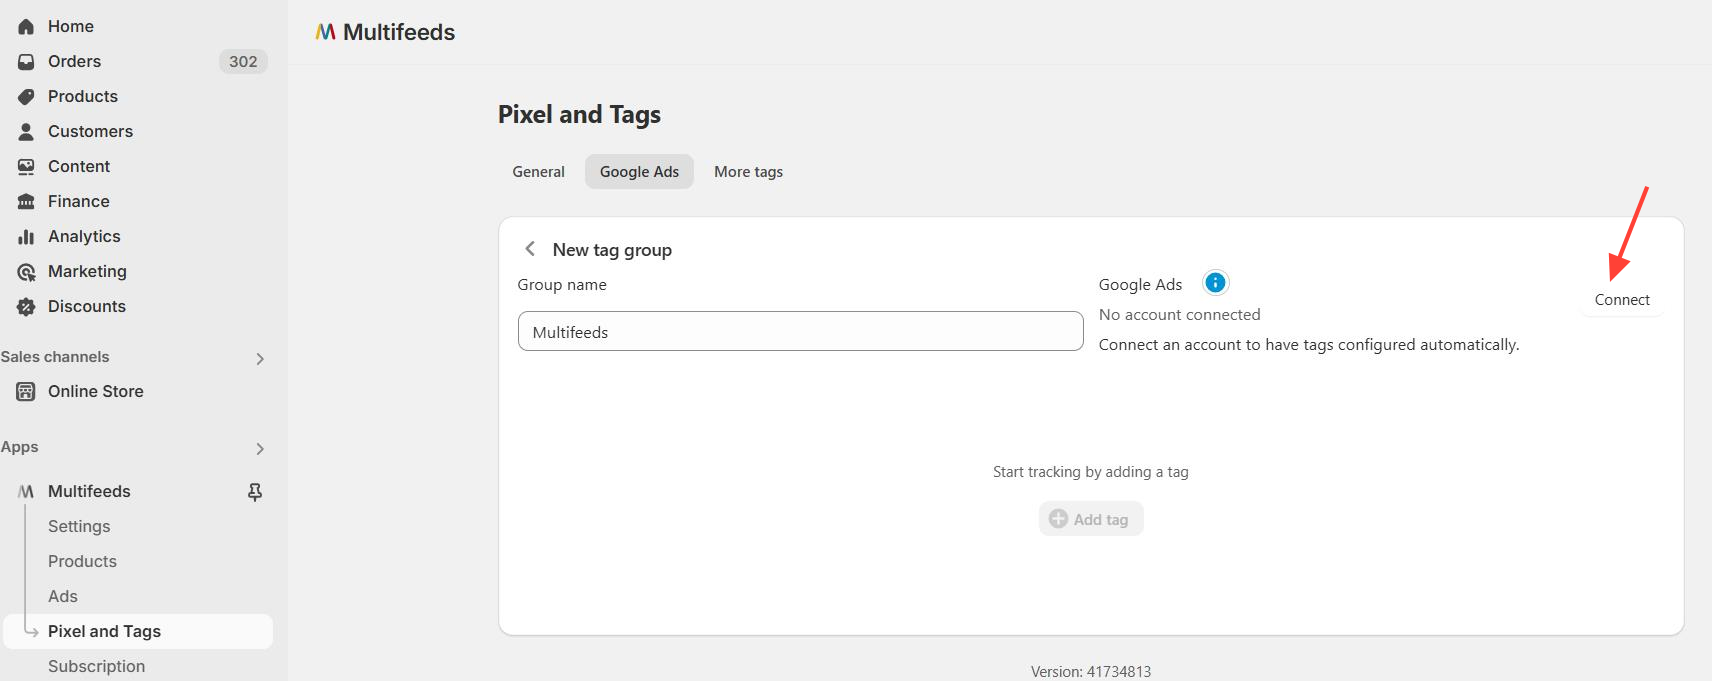
Task: Select the Google Ads tab
Action: (639, 172)
